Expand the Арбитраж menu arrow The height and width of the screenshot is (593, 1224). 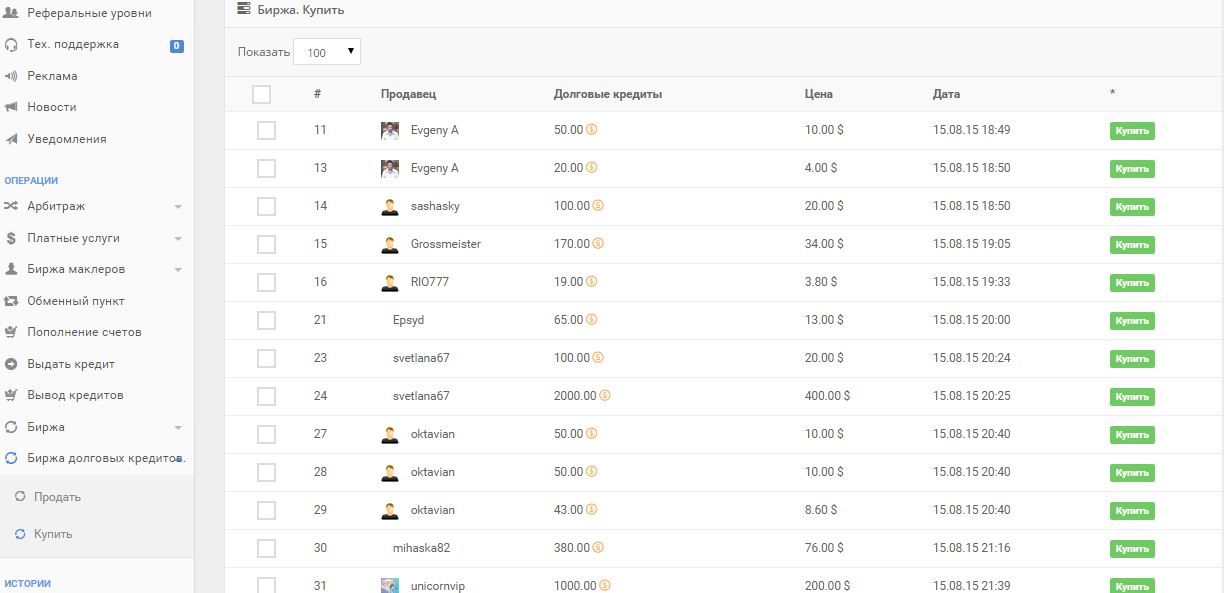pos(178,207)
